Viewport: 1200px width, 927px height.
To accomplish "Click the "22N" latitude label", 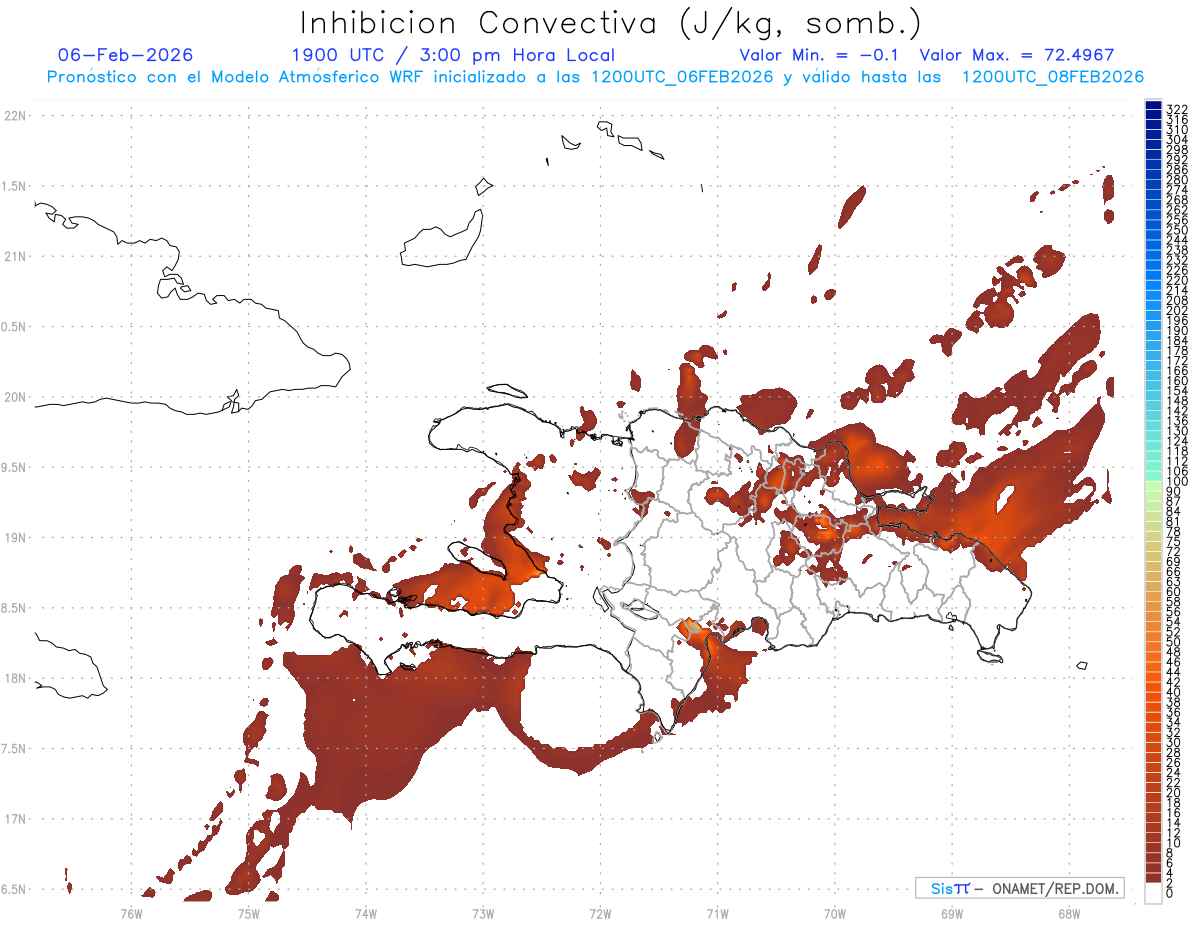I will 15,116.
